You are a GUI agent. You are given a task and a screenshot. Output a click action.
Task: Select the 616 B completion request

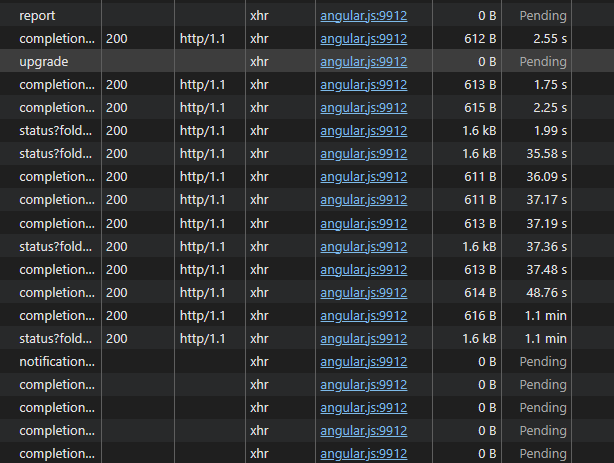click(x=57, y=315)
